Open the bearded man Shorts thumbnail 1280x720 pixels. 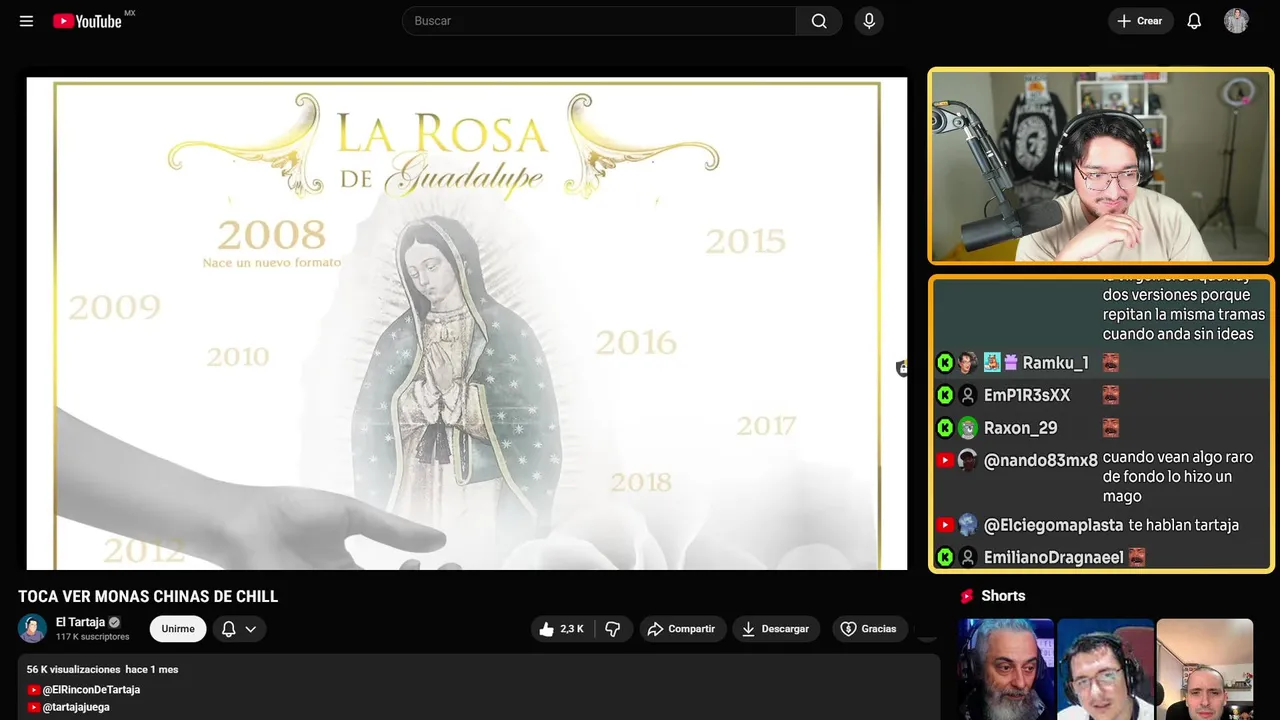tap(1006, 669)
